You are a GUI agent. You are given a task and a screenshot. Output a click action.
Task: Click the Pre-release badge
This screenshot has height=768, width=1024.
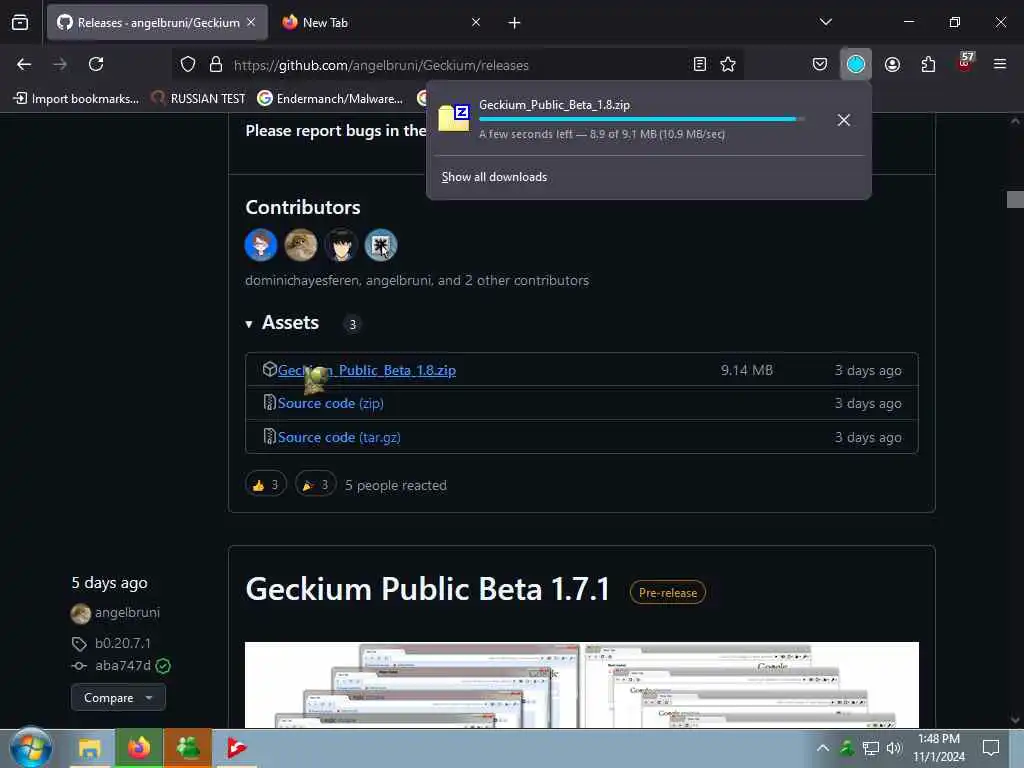pos(667,592)
